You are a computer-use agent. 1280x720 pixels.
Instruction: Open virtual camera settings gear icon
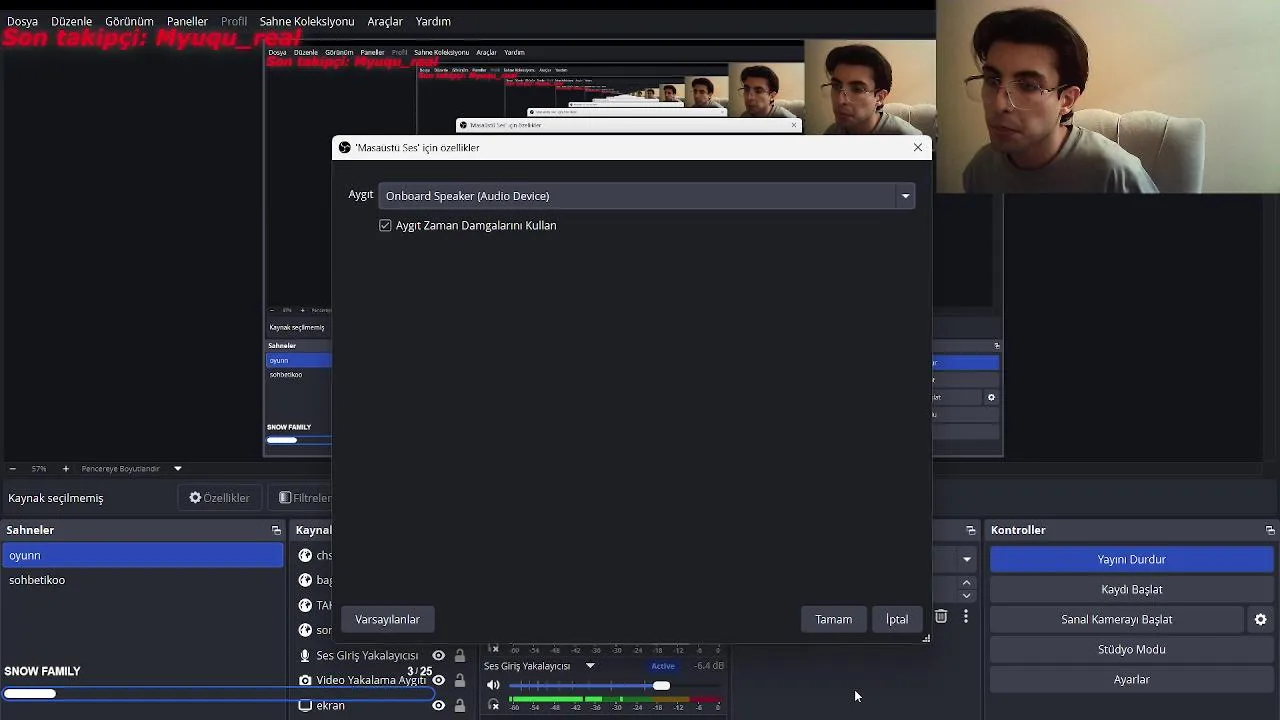click(1261, 619)
